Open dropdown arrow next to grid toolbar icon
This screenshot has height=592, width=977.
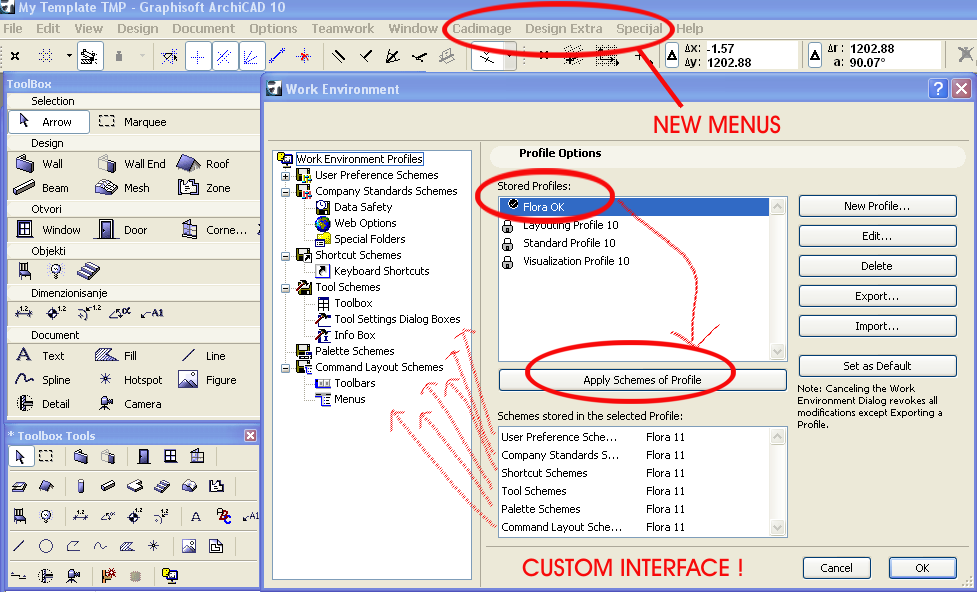point(69,55)
